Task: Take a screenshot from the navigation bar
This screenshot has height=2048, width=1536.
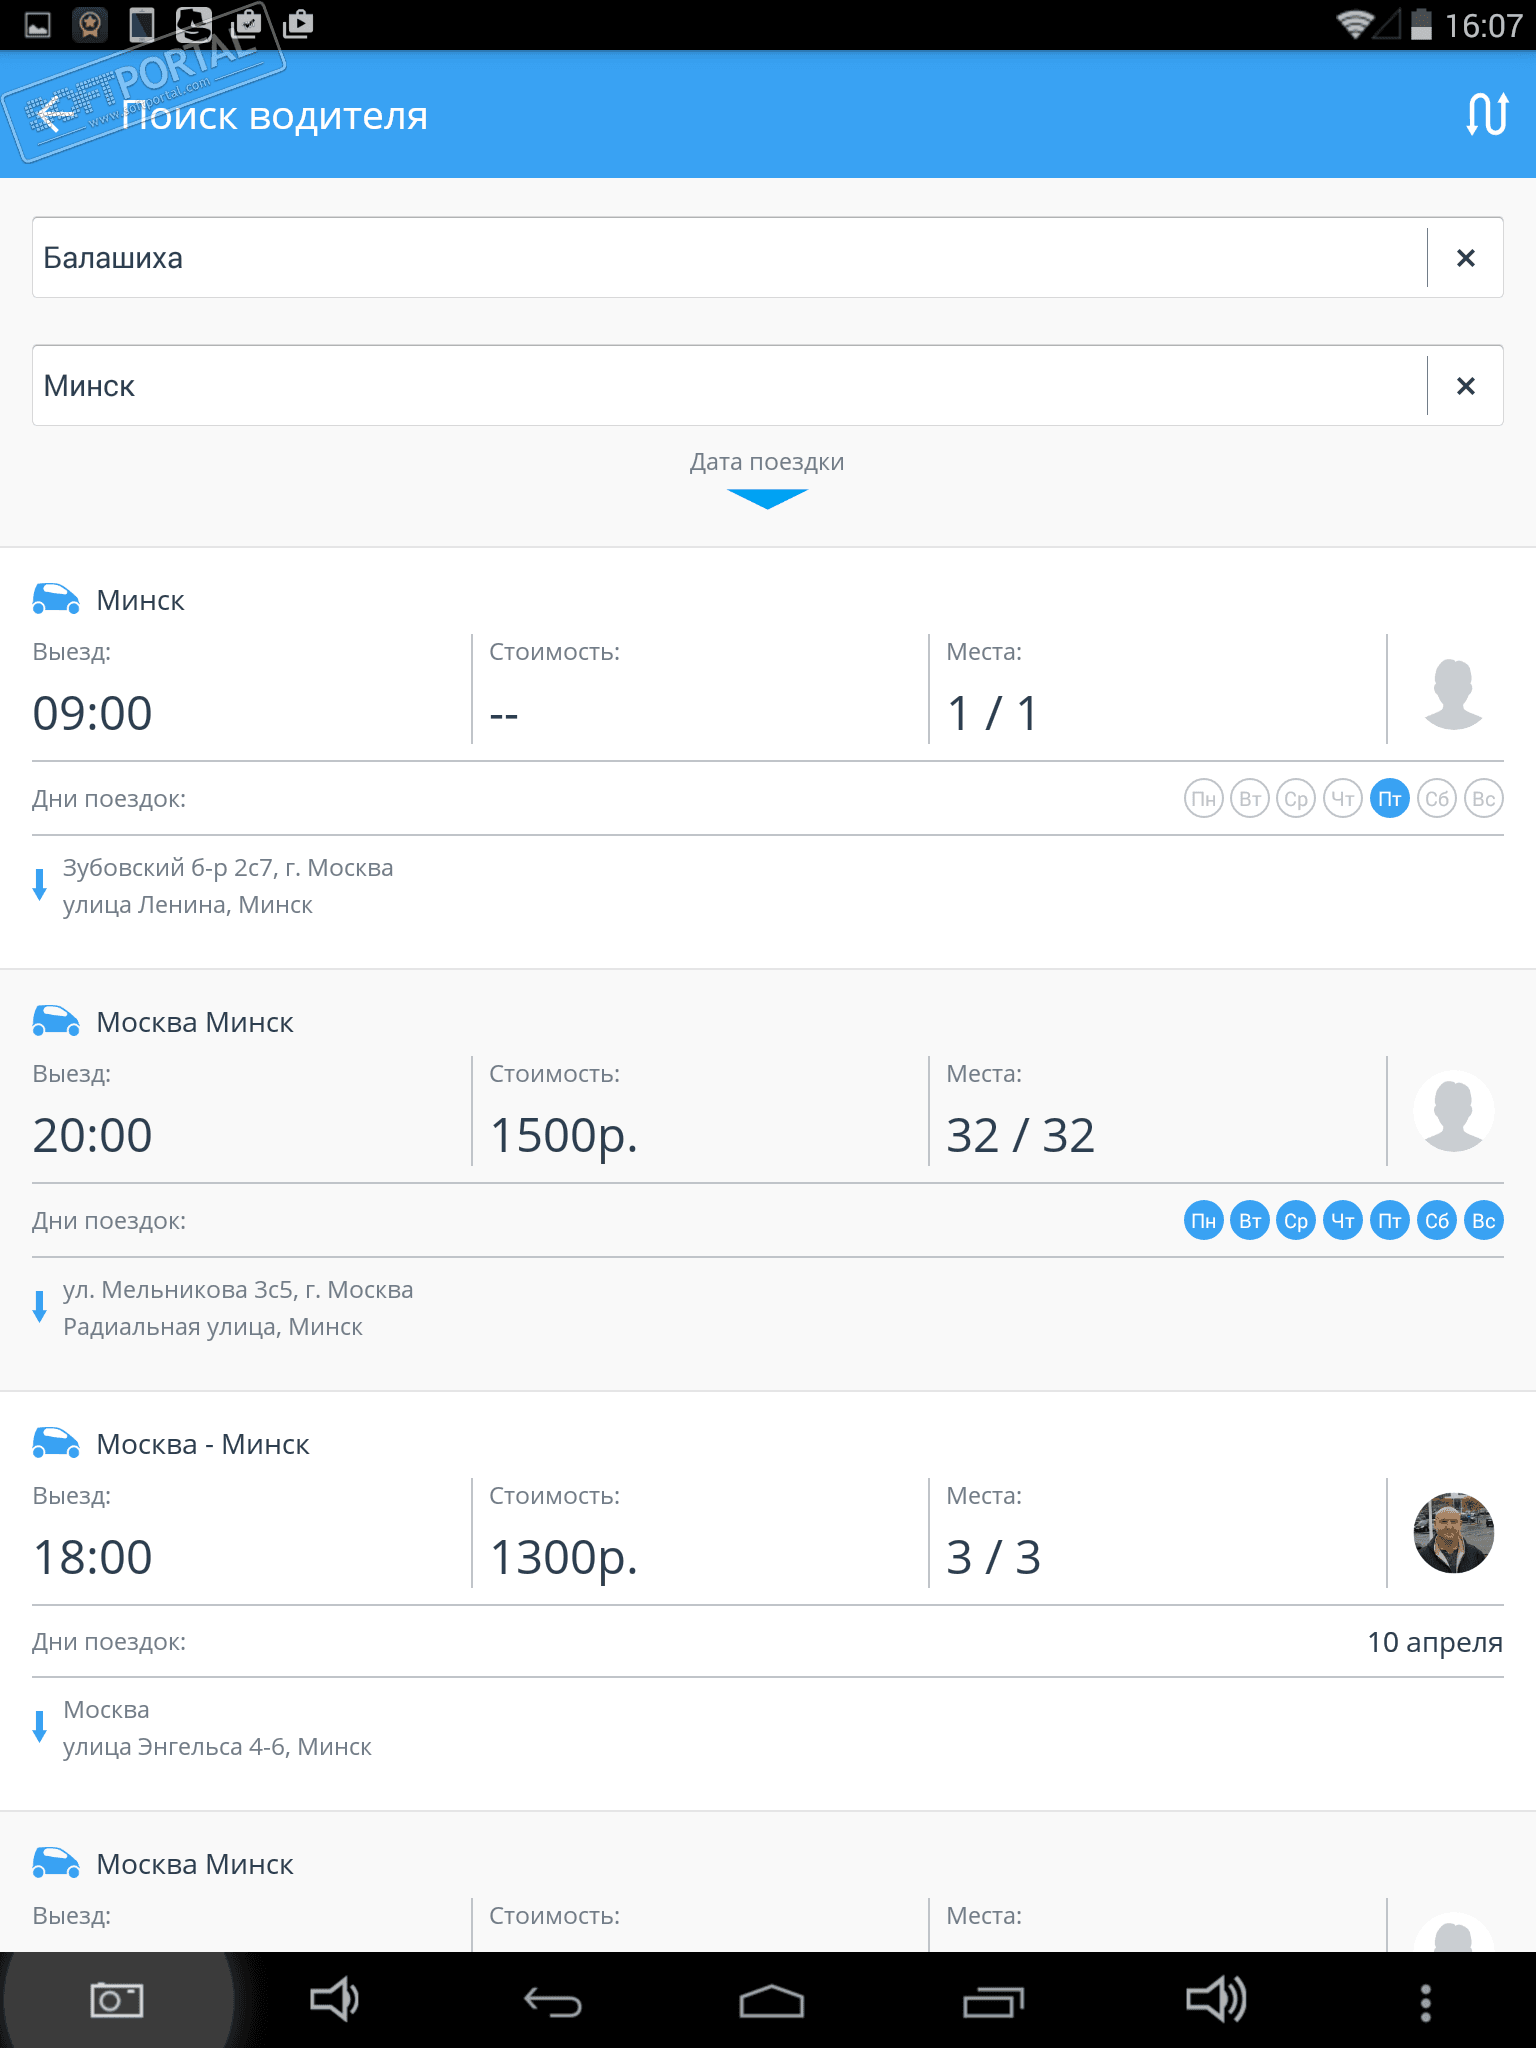Action: [117, 2000]
